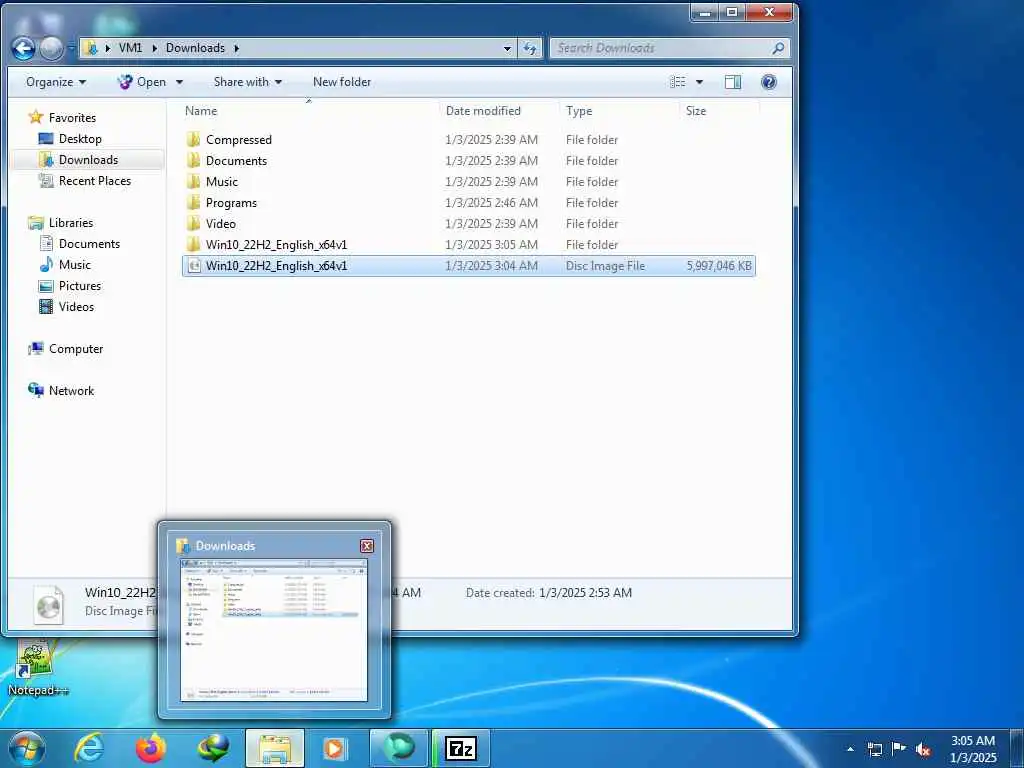
Task: Open the Notepad++ desktop shortcut
Action: coord(37,667)
